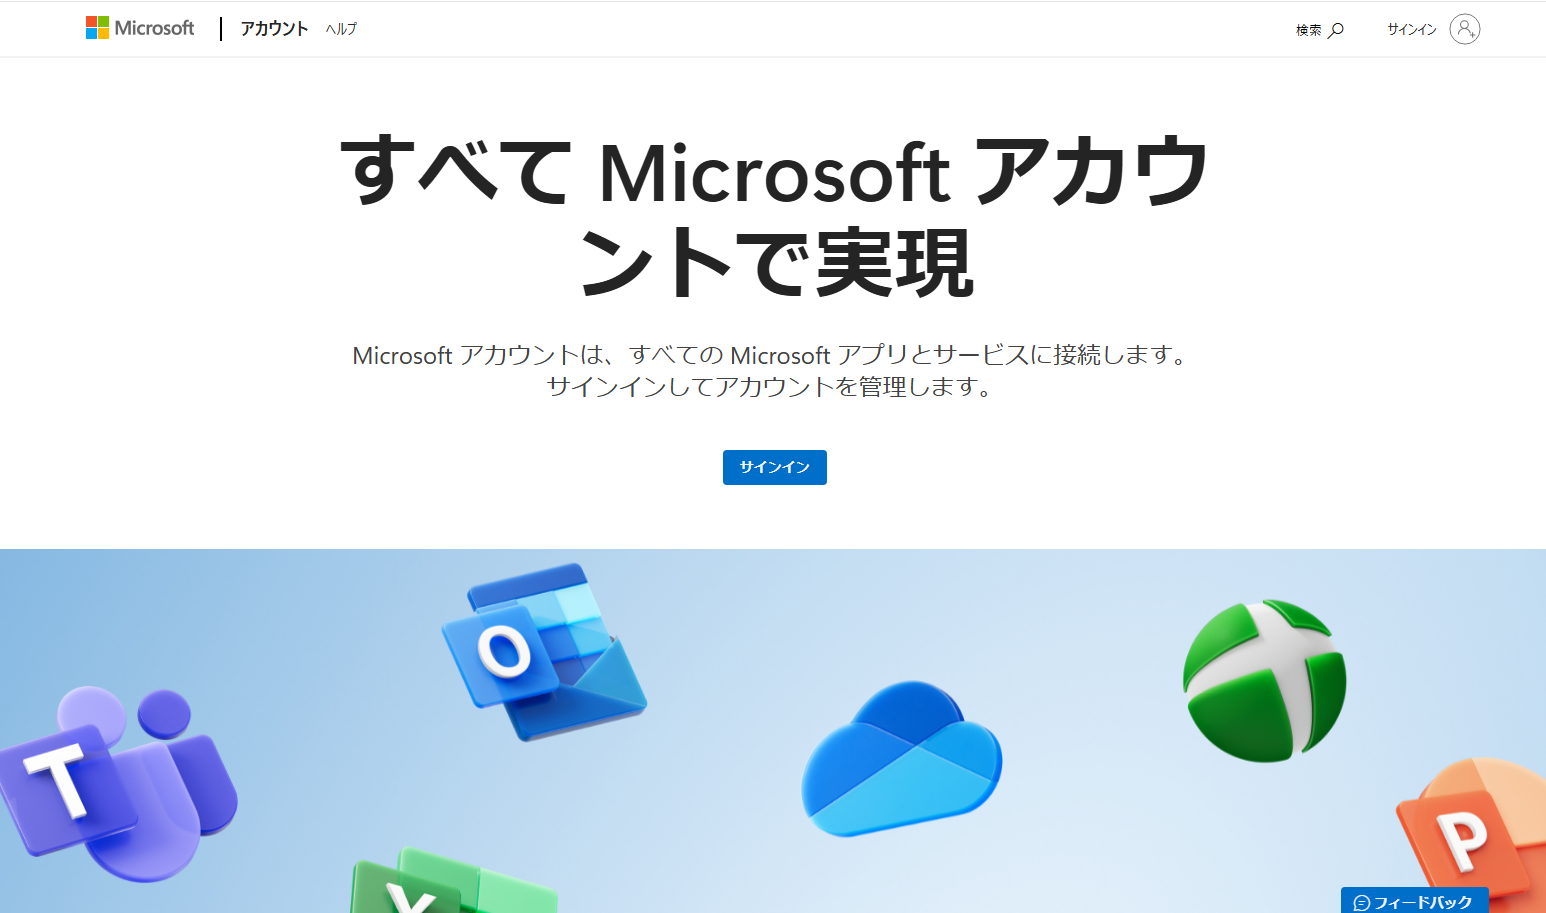Click the サインイン text in the header
The image size is (1546, 913).
[1411, 29]
